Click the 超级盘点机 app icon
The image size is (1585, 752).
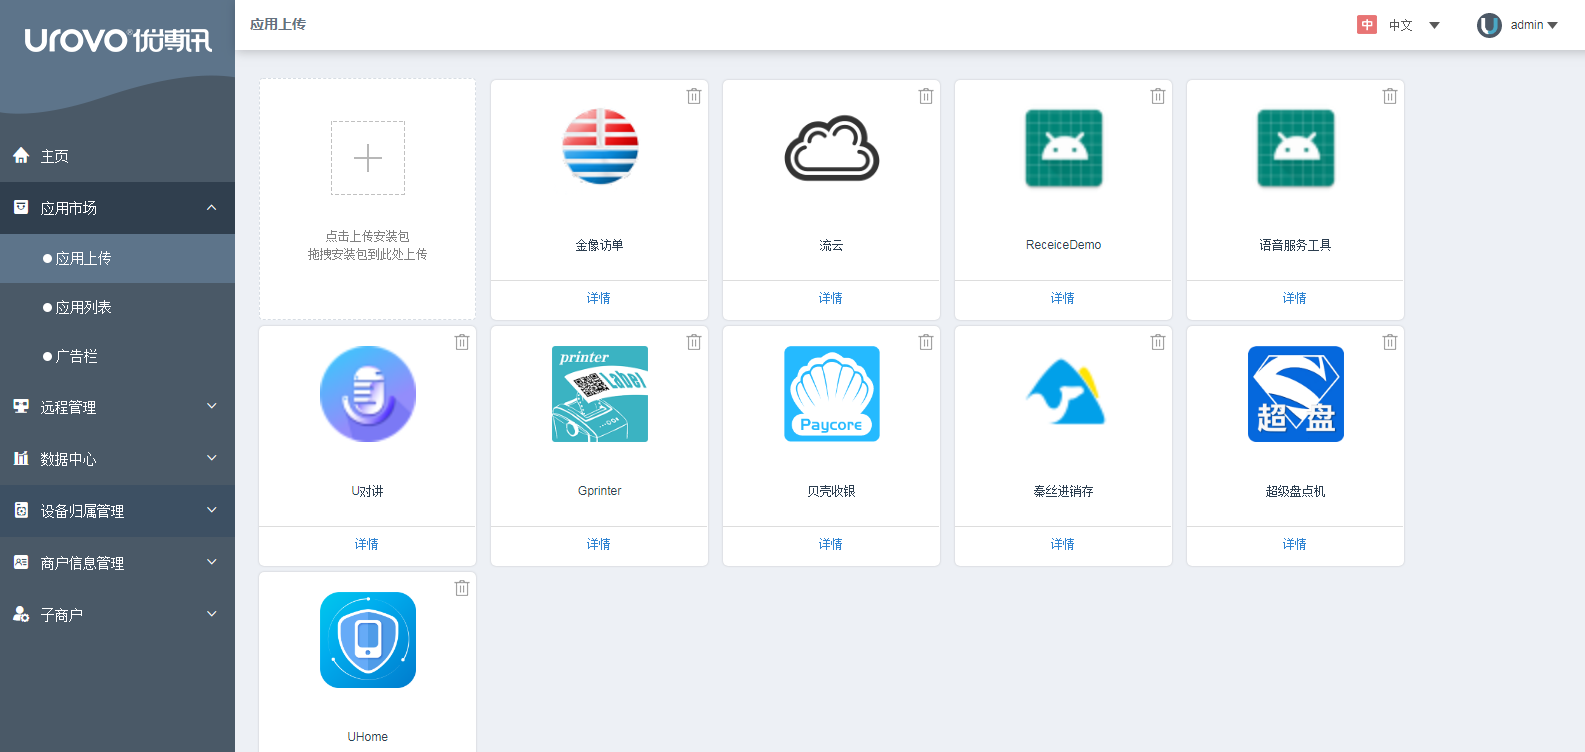pyautogui.click(x=1296, y=394)
